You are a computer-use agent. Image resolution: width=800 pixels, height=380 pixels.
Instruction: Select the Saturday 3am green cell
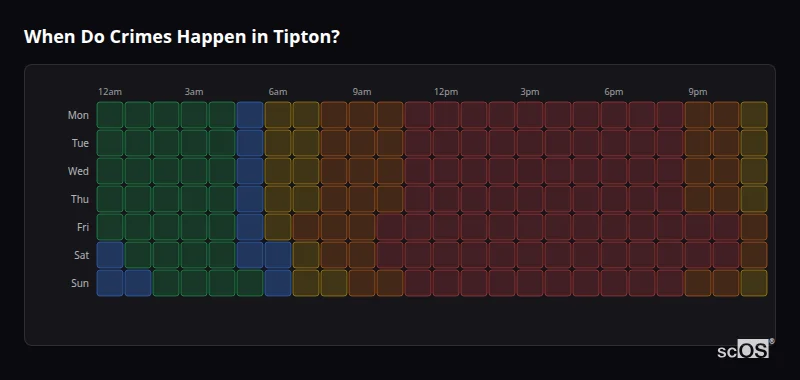(194, 255)
